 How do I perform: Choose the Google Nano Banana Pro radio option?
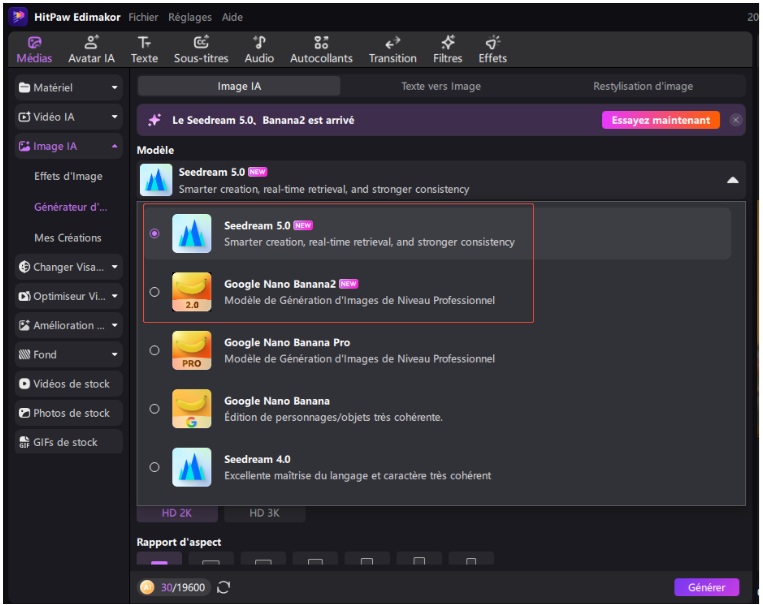154,350
